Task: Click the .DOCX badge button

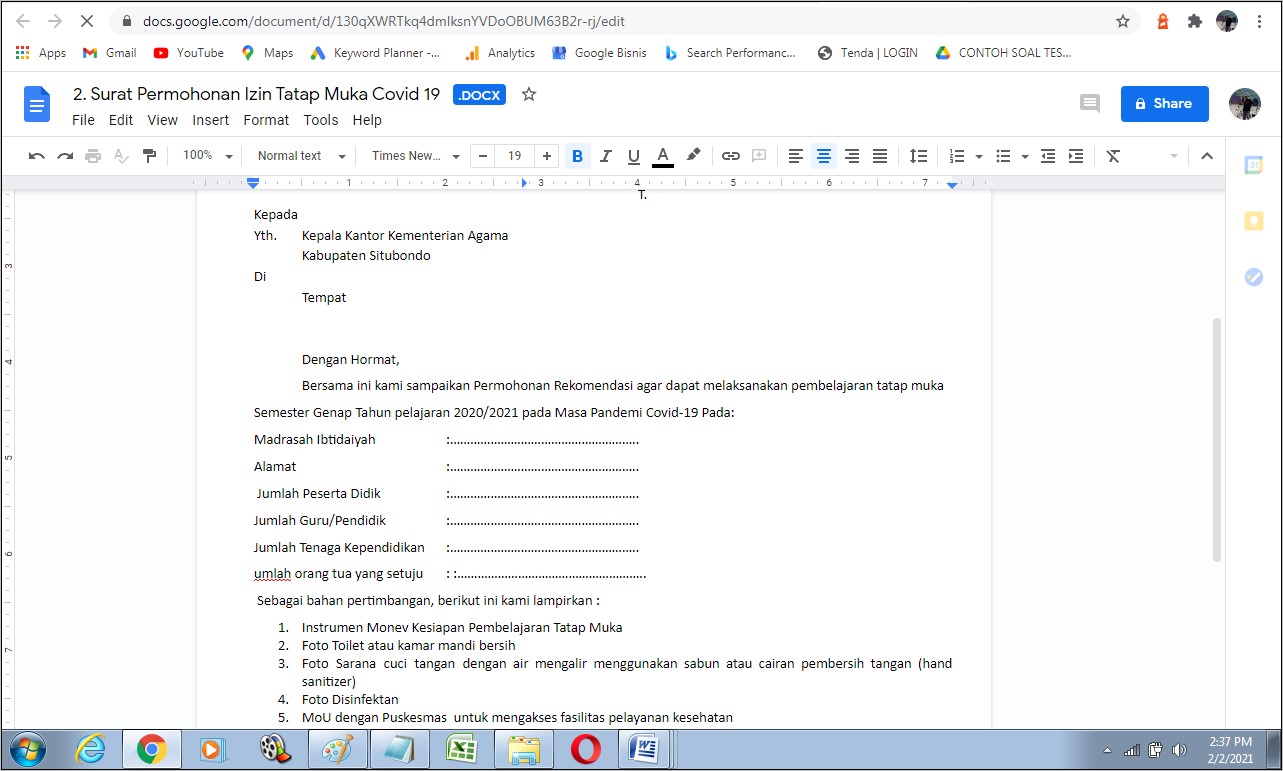Action: click(x=479, y=95)
